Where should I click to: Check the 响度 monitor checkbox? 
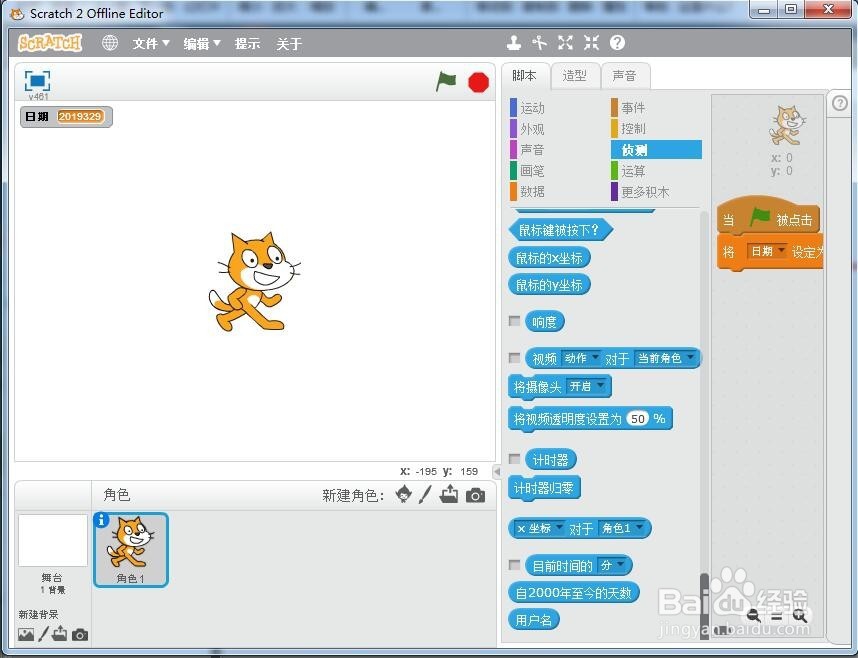[x=514, y=321]
